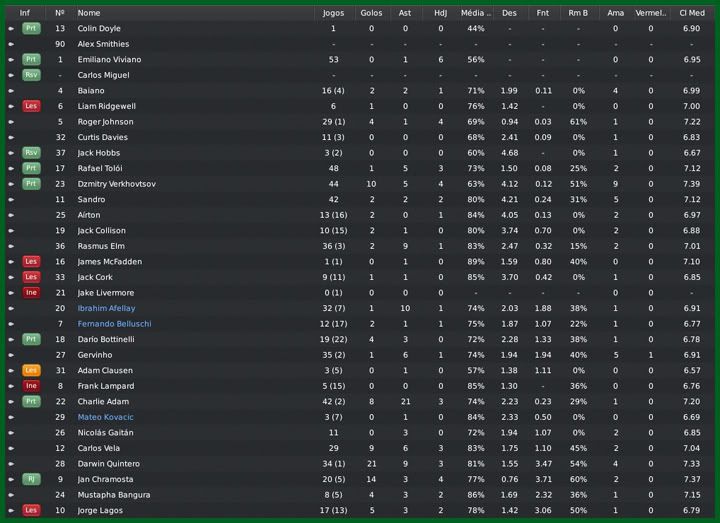Click the Rj badge for Jan Chramosta
The height and width of the screenshot is (523, 720).
coord(31,479)
